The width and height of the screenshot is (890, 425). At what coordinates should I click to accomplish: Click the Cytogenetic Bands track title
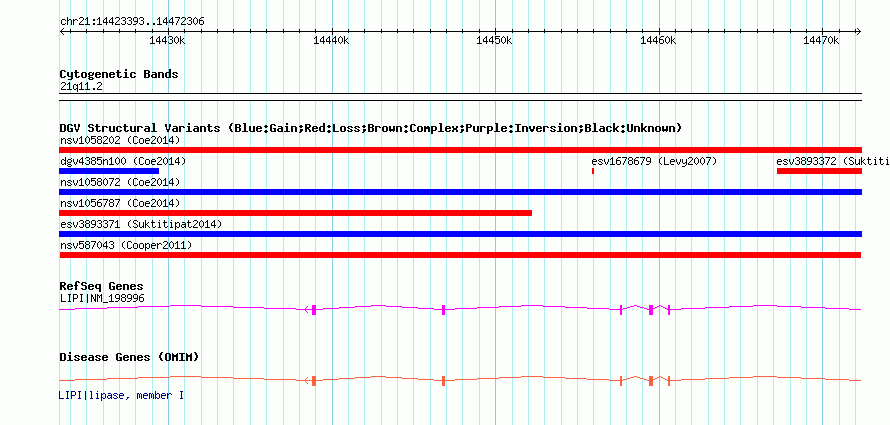click(x=119, y=74)
